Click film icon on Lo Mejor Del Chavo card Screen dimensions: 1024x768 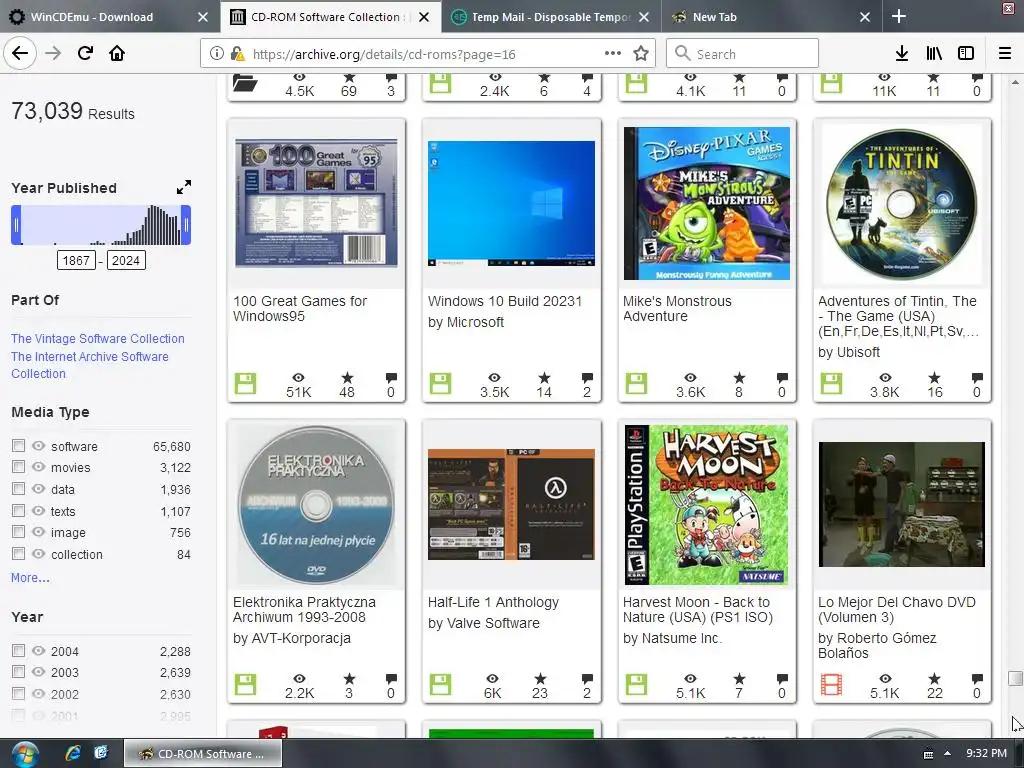(x=831, y=684)
